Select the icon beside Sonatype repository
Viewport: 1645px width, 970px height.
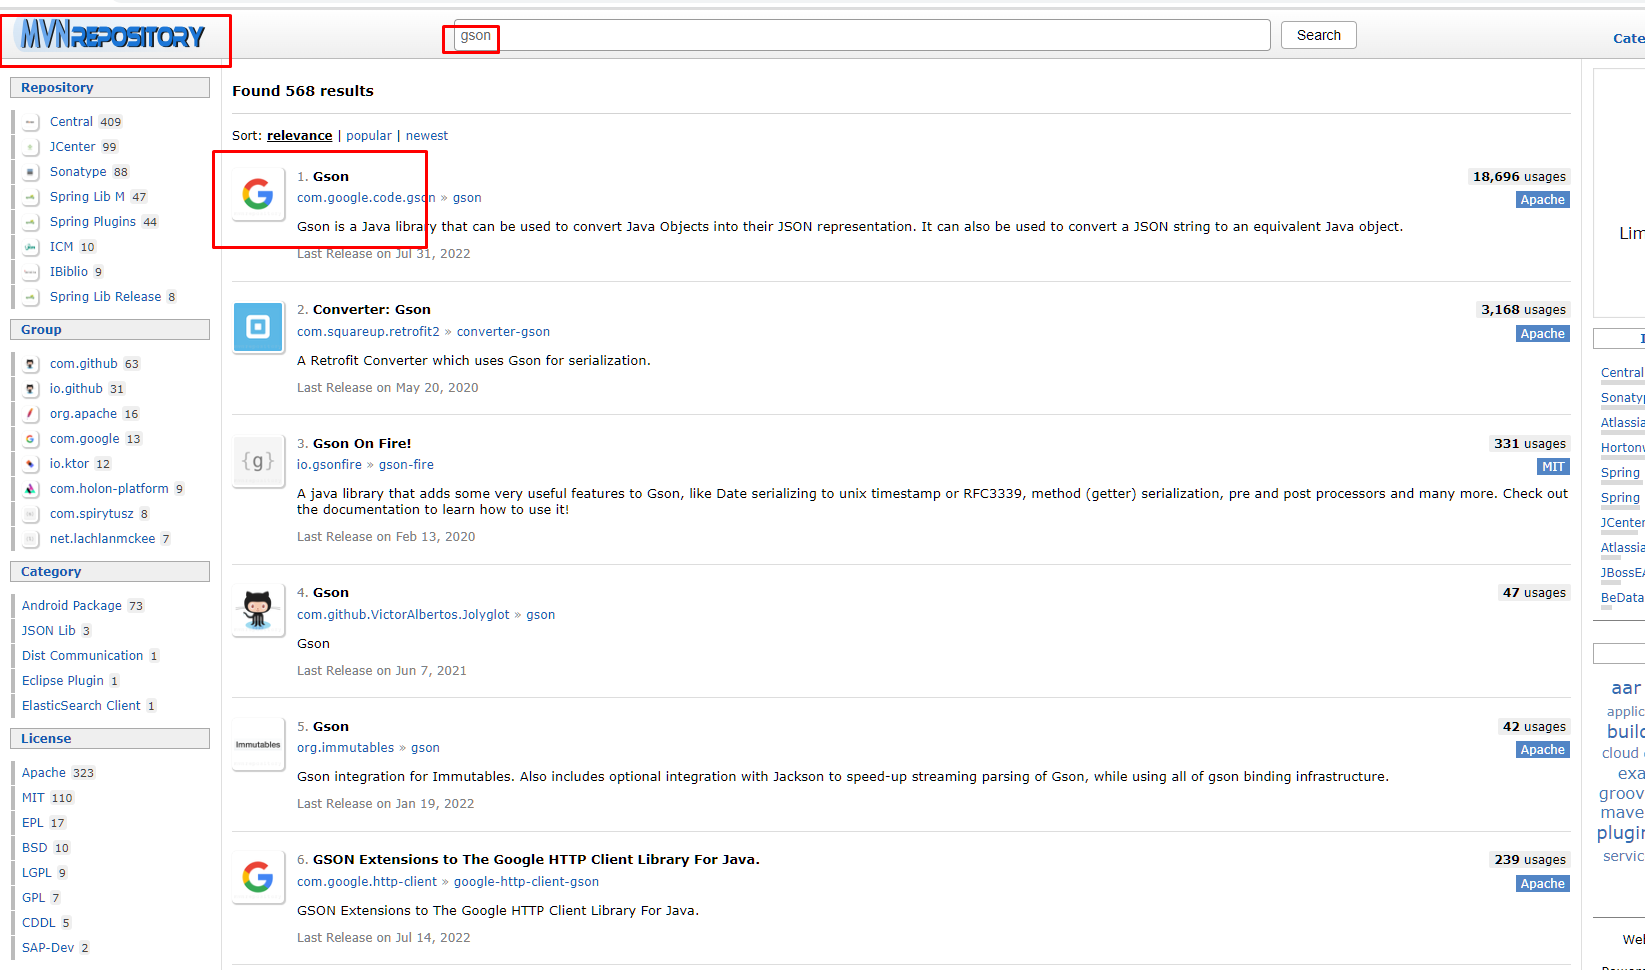31,172
